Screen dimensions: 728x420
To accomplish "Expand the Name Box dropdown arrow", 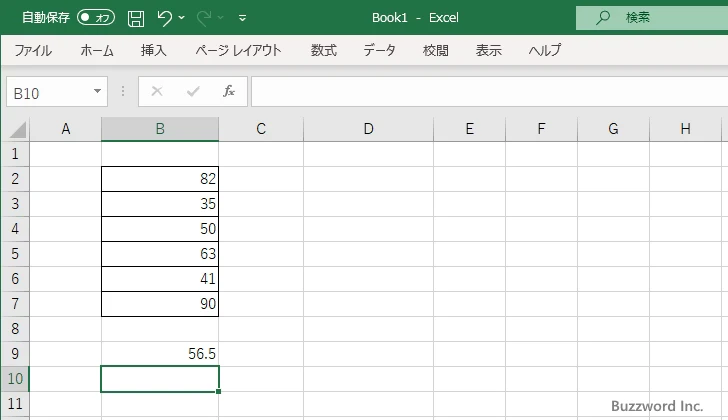I will click(97, 92).
